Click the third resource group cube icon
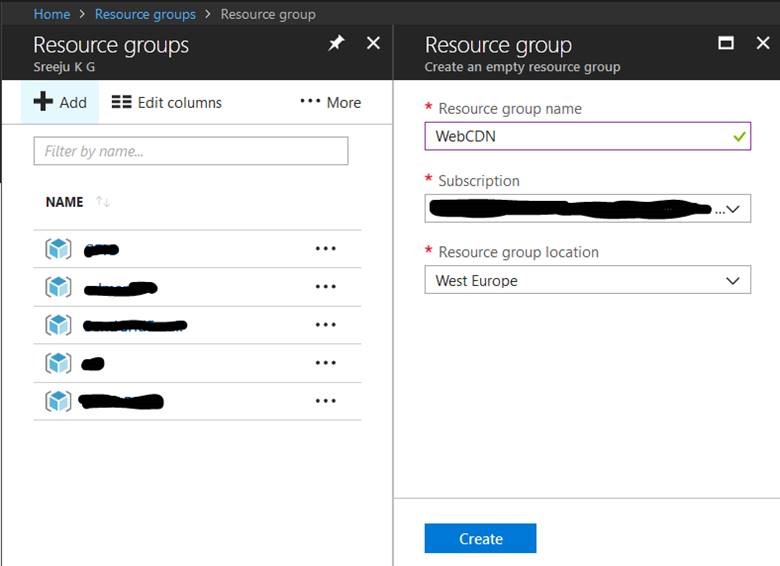This screenshot has height=566, width=780. pyautogui.click(x=58, y=325)
